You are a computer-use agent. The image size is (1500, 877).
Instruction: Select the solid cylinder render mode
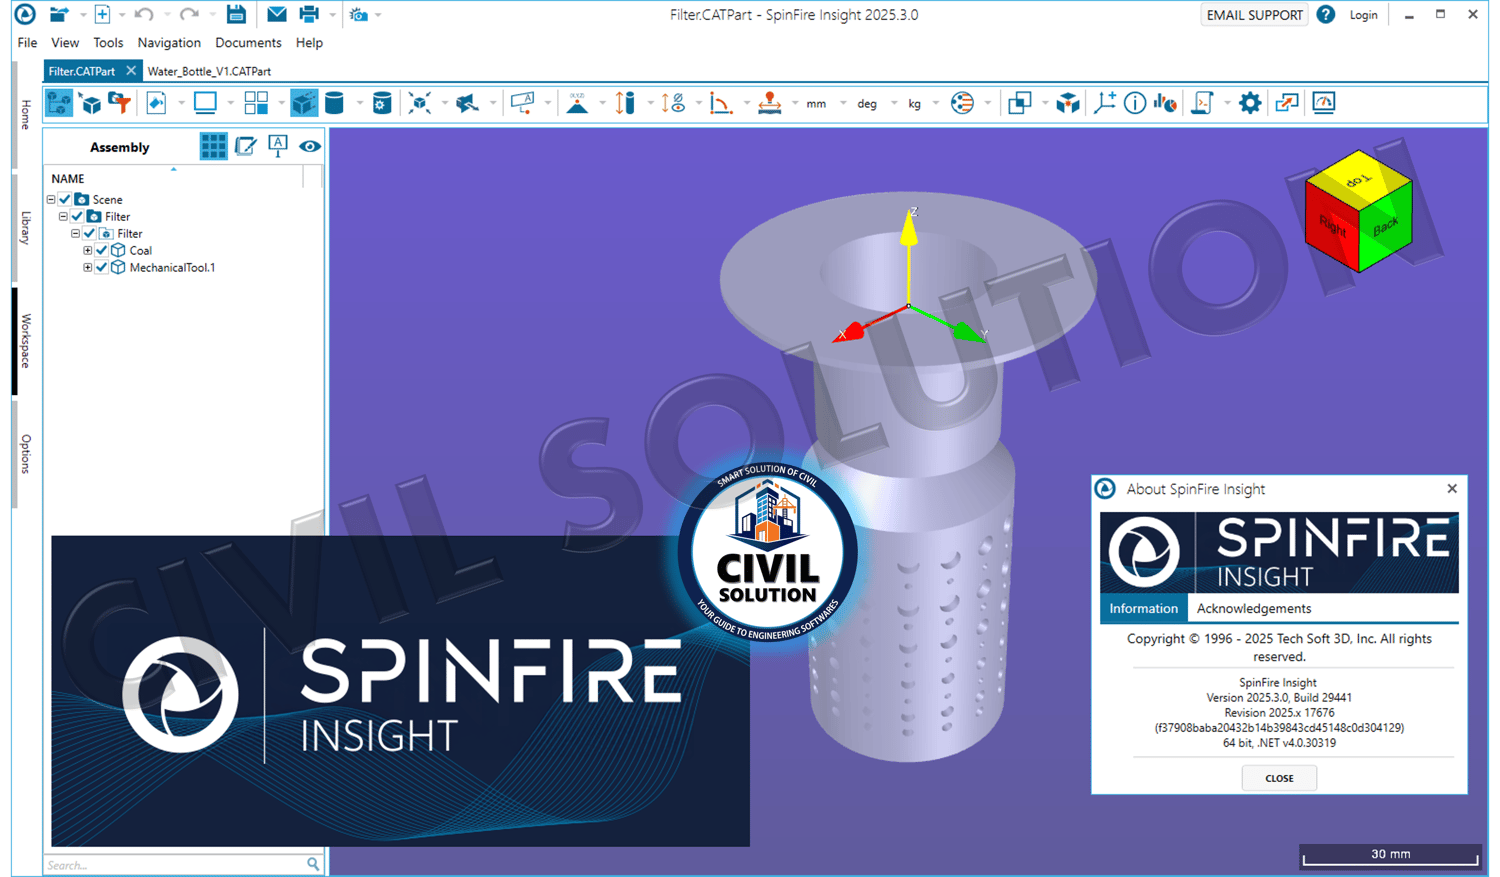click(x=334, y=103)
